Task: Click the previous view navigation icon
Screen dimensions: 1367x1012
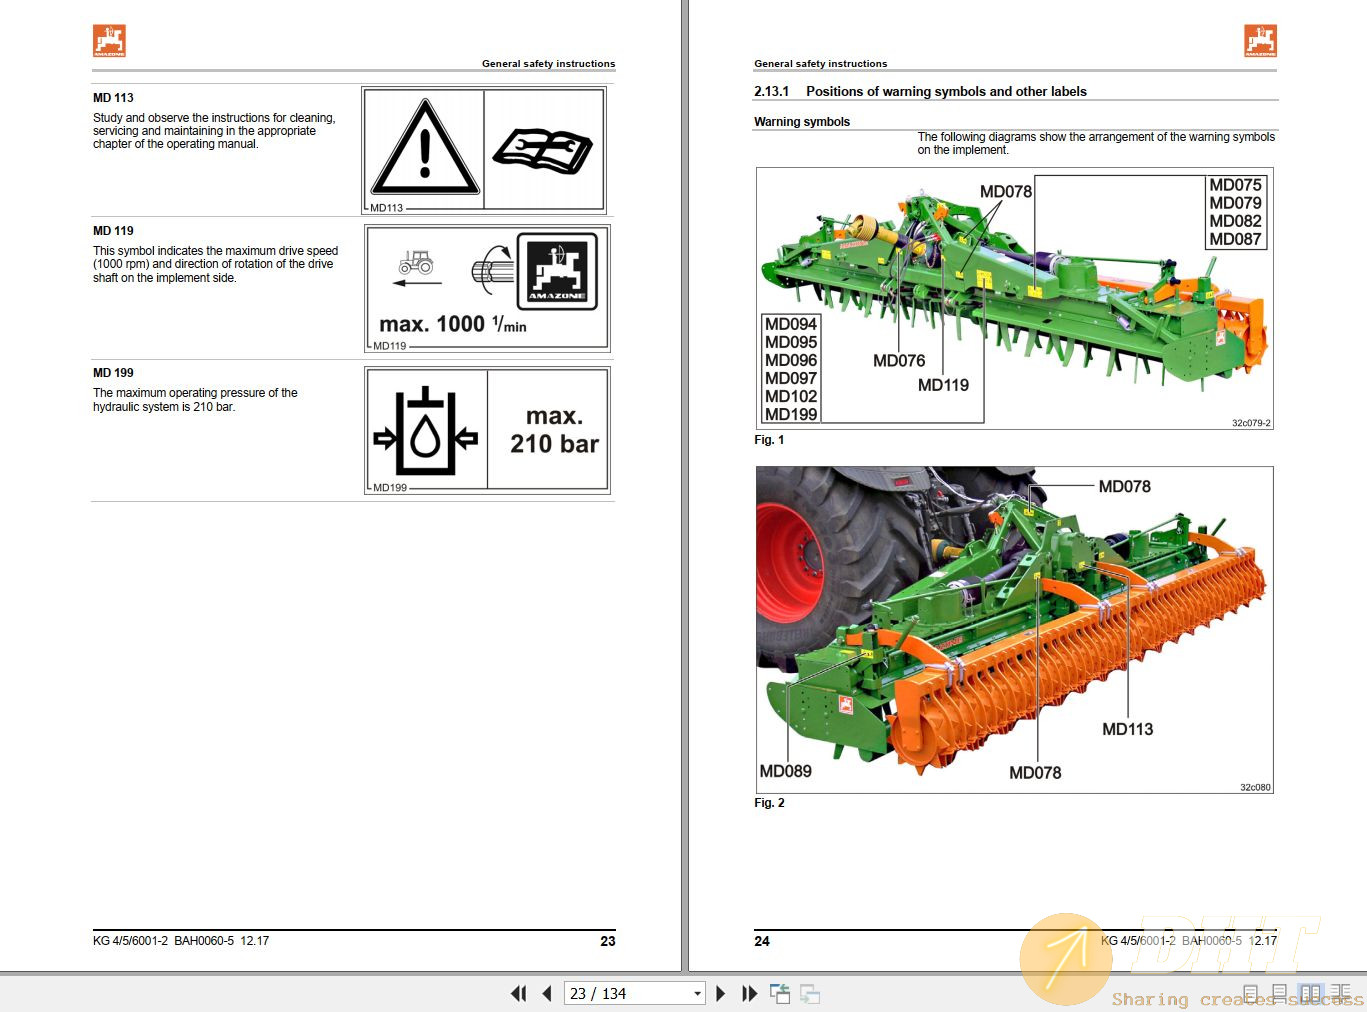Action: coord(780,993)
